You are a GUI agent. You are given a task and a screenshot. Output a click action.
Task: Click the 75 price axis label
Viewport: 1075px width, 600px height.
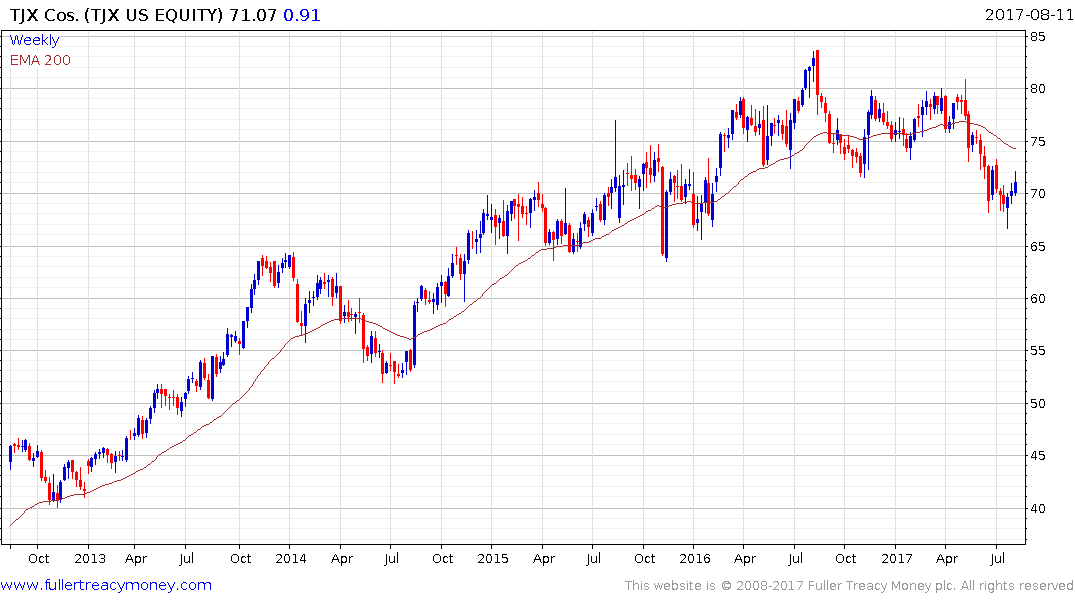click(x=1038, y=141)
